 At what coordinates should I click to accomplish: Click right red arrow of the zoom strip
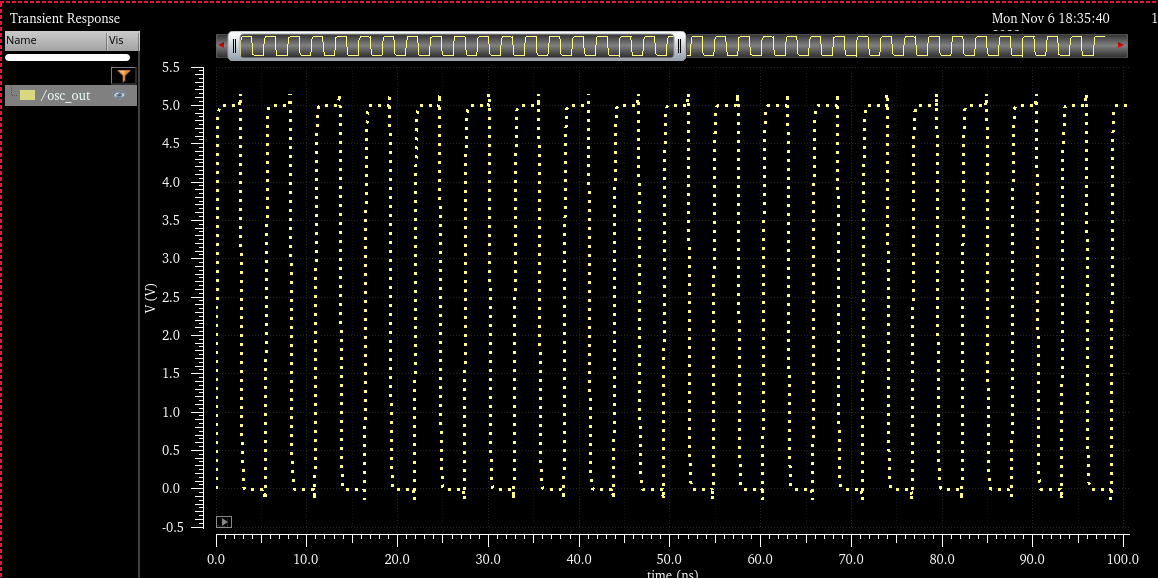click(x=1121, y=45)
